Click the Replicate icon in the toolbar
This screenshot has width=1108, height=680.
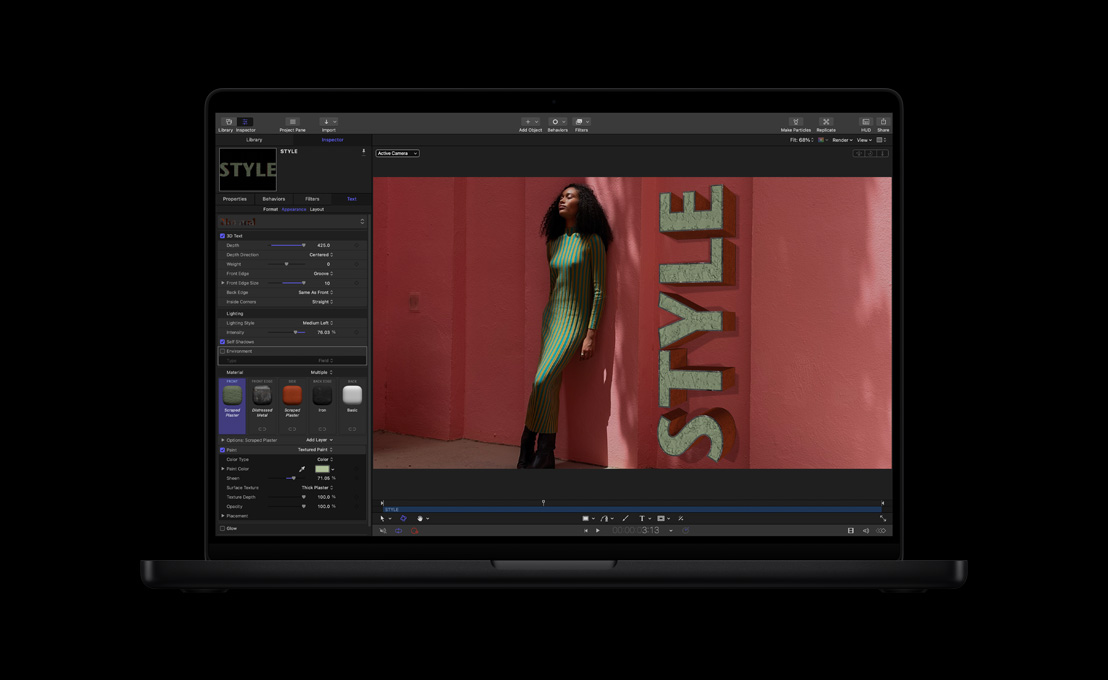[x=827, y=122]
